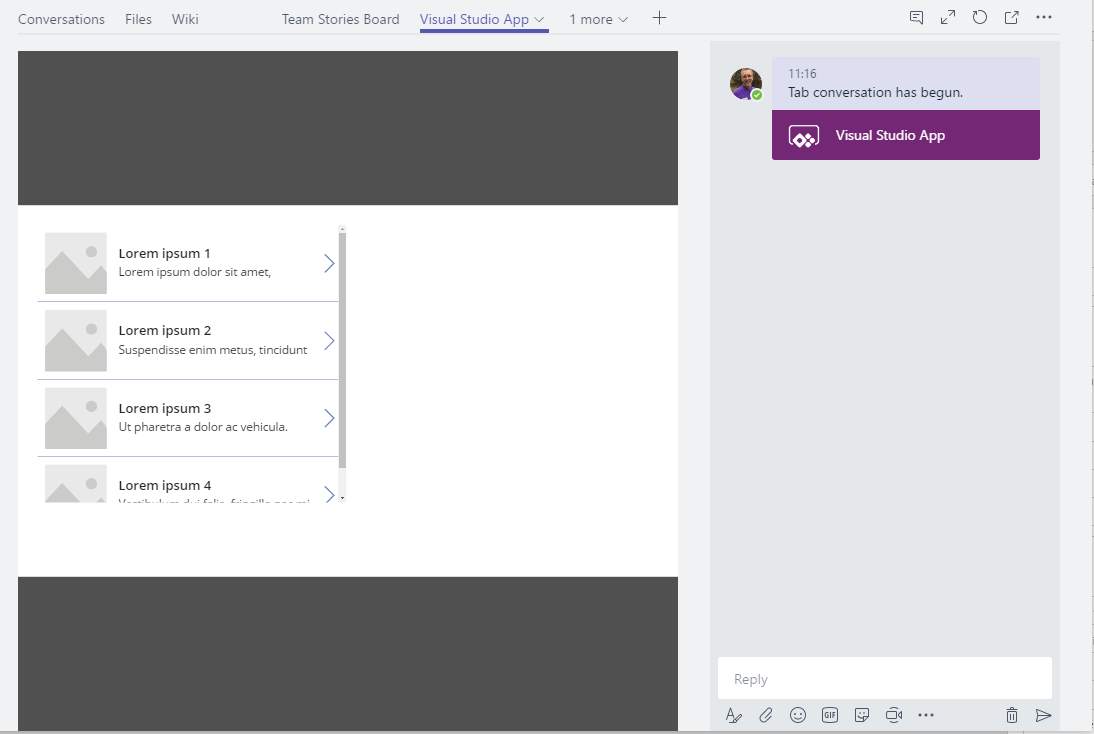Discard the draft using the trash icon

[1012, 715]
